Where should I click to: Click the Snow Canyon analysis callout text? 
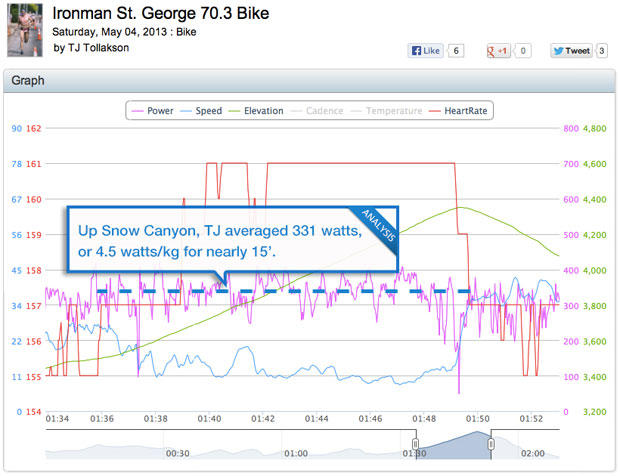(x=220, y=240)
